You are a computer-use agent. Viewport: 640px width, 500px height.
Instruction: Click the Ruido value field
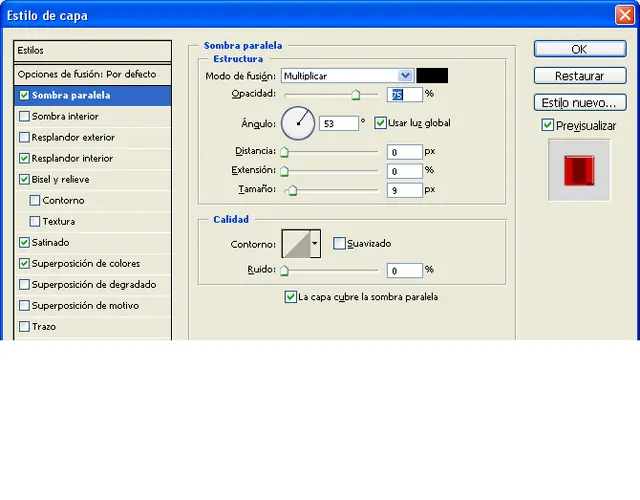point(404,270)
